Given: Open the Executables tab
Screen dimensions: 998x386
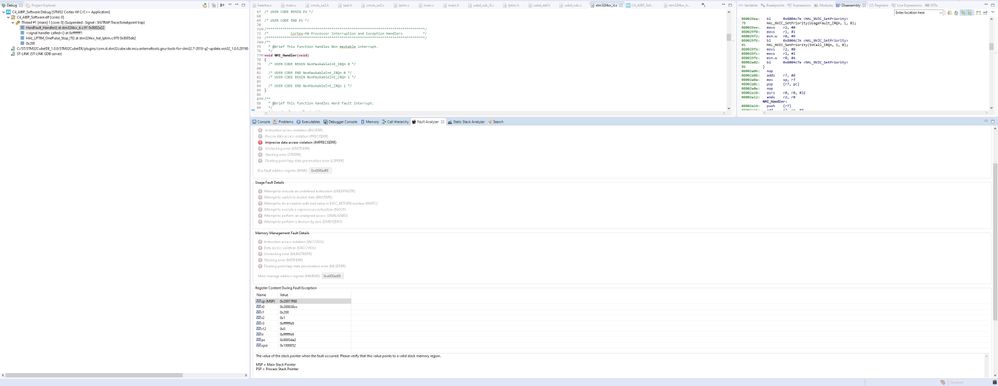Looking at the screenshot, I should [x=308, y=121].
